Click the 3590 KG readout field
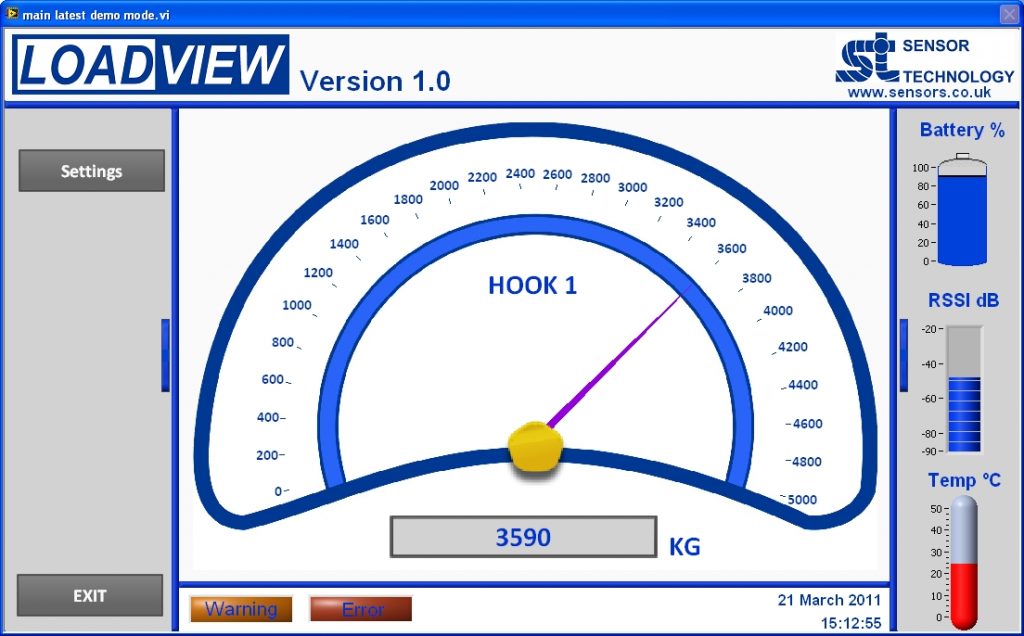This screenshot has height=636, width=1024. [524, 537]
